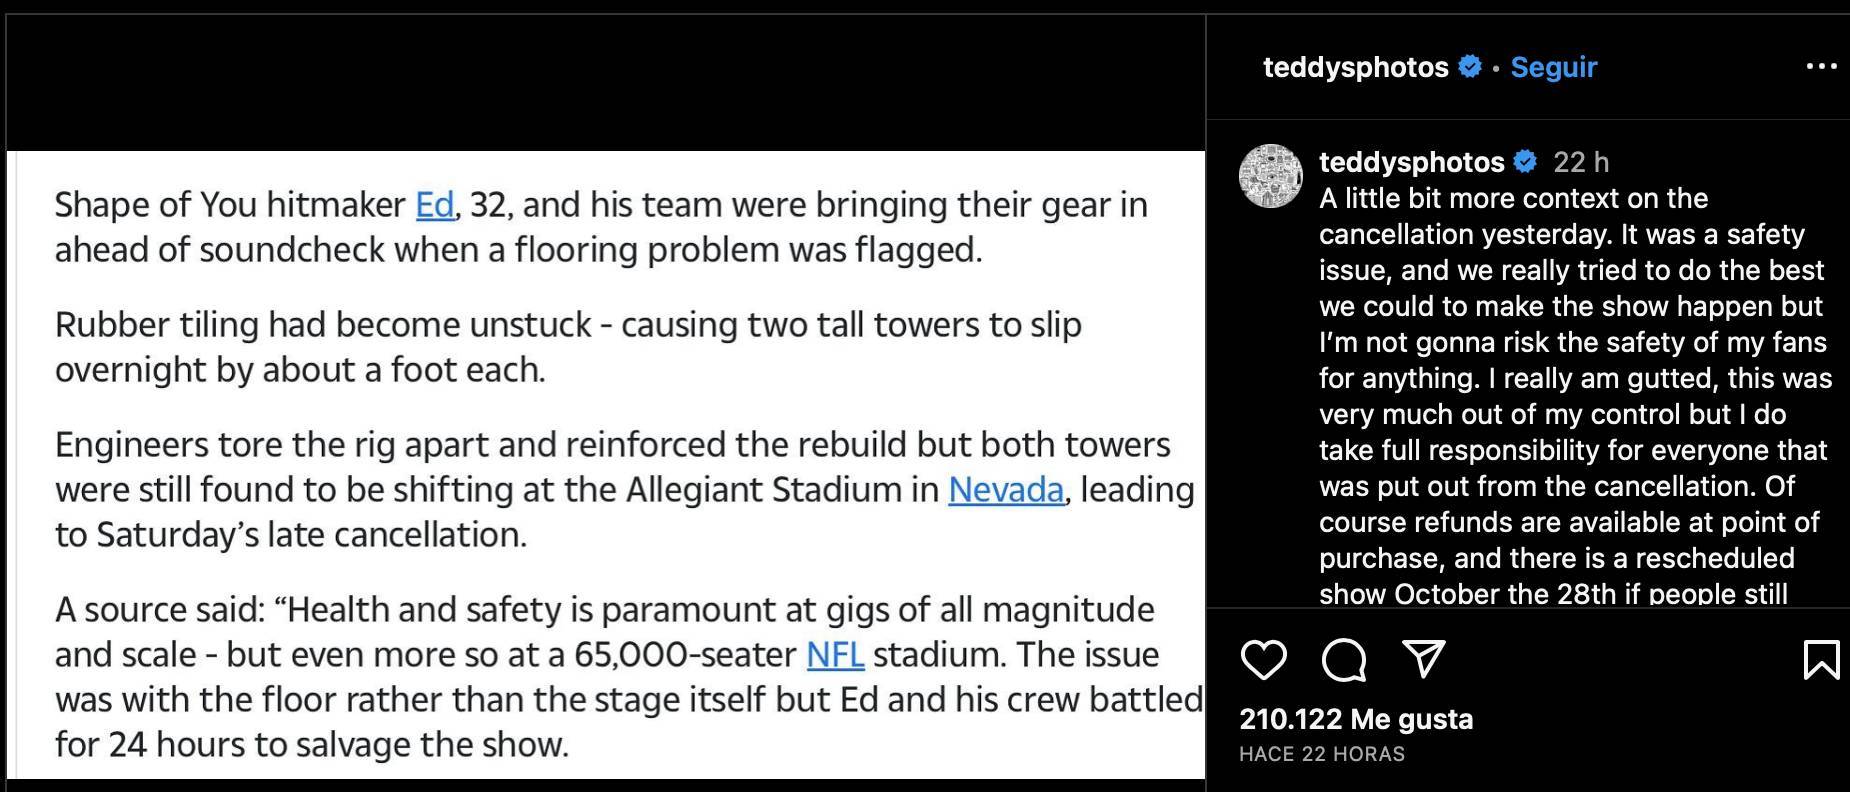This screenshot has height=792, width=1850.
Task: Like the post with the heart icon
Action: (1263, 660)
